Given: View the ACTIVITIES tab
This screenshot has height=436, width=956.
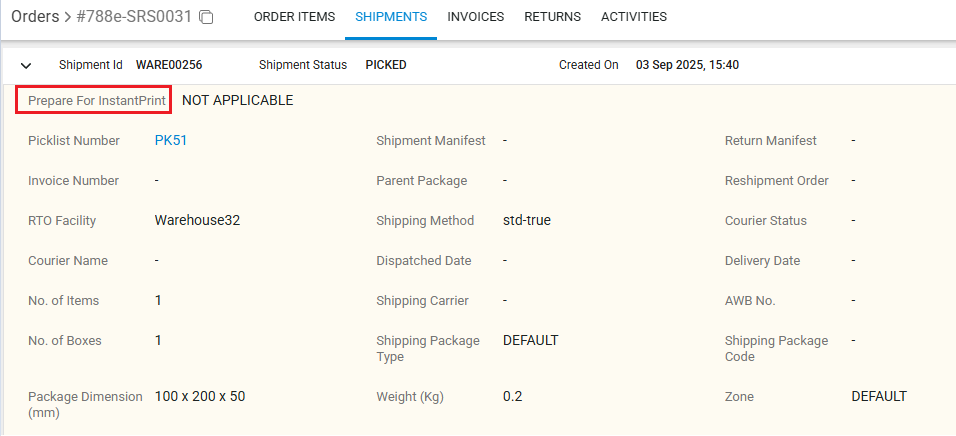Looking at the screenshot, I should tap(634, 17).
